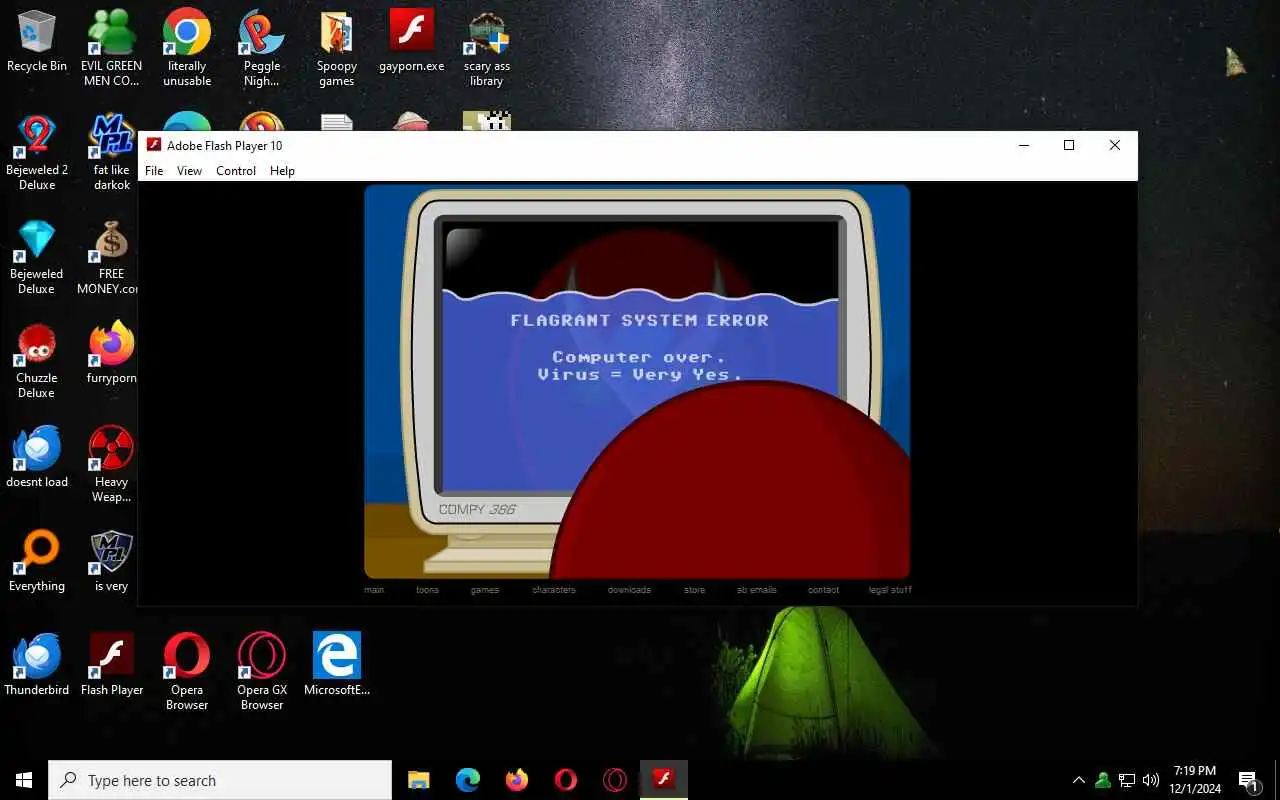Open the Help menu in Flash Player
The image size is (1280, 800).
tap(283, 171)
